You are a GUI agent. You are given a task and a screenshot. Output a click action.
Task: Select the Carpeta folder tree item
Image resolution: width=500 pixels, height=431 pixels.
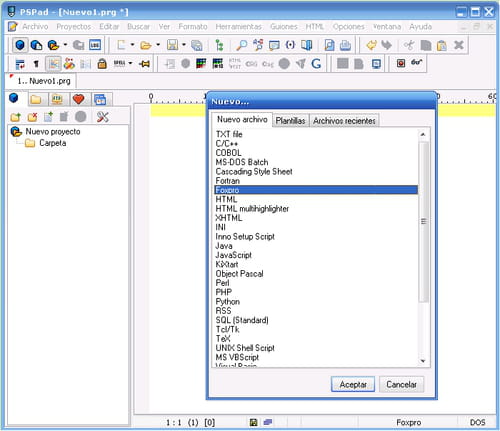(x=53, y=143)
